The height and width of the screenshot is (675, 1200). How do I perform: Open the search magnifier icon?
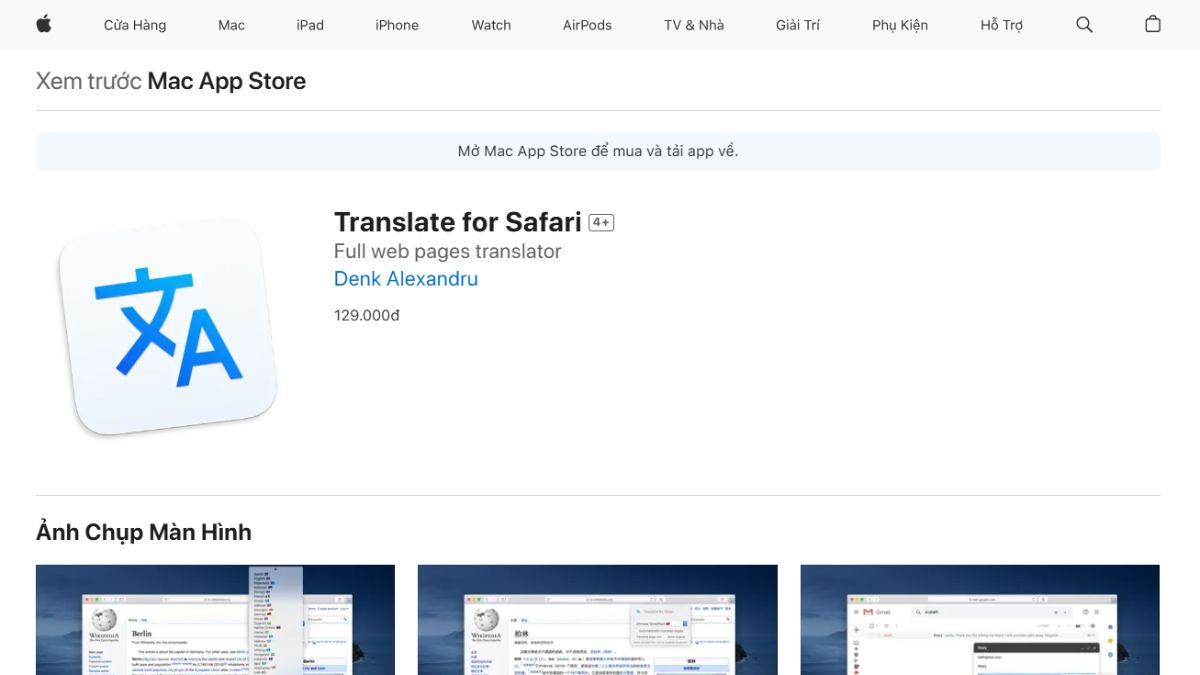[1084, 25]
